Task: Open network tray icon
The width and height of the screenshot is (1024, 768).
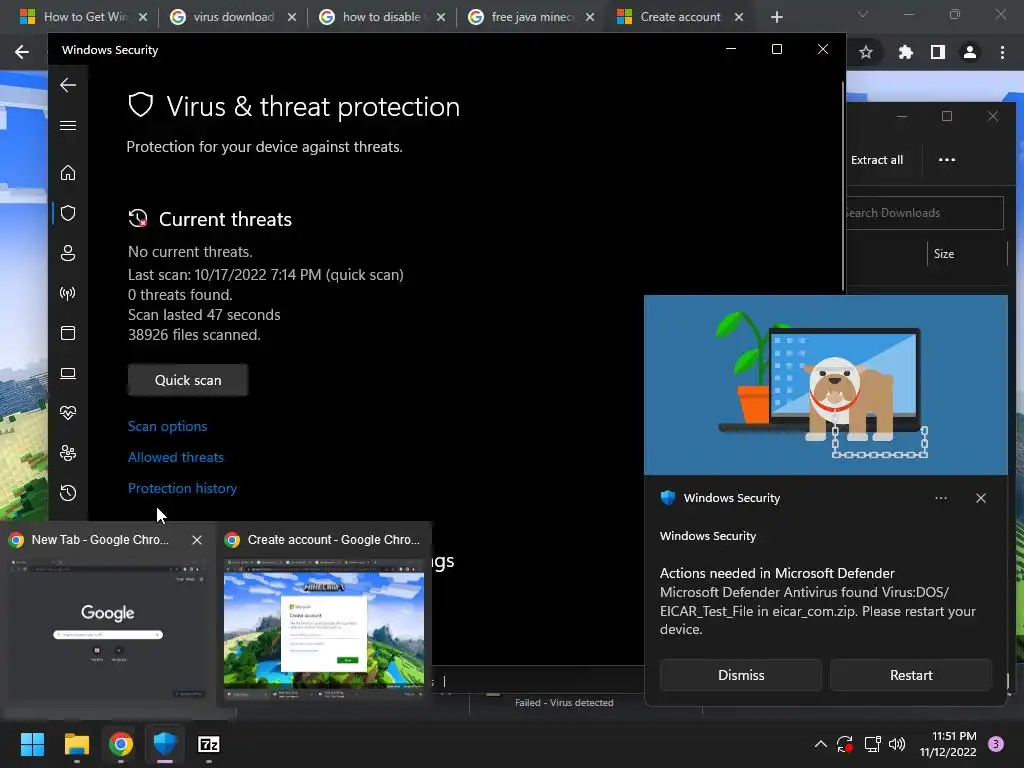Action: [x=872, y=744]
